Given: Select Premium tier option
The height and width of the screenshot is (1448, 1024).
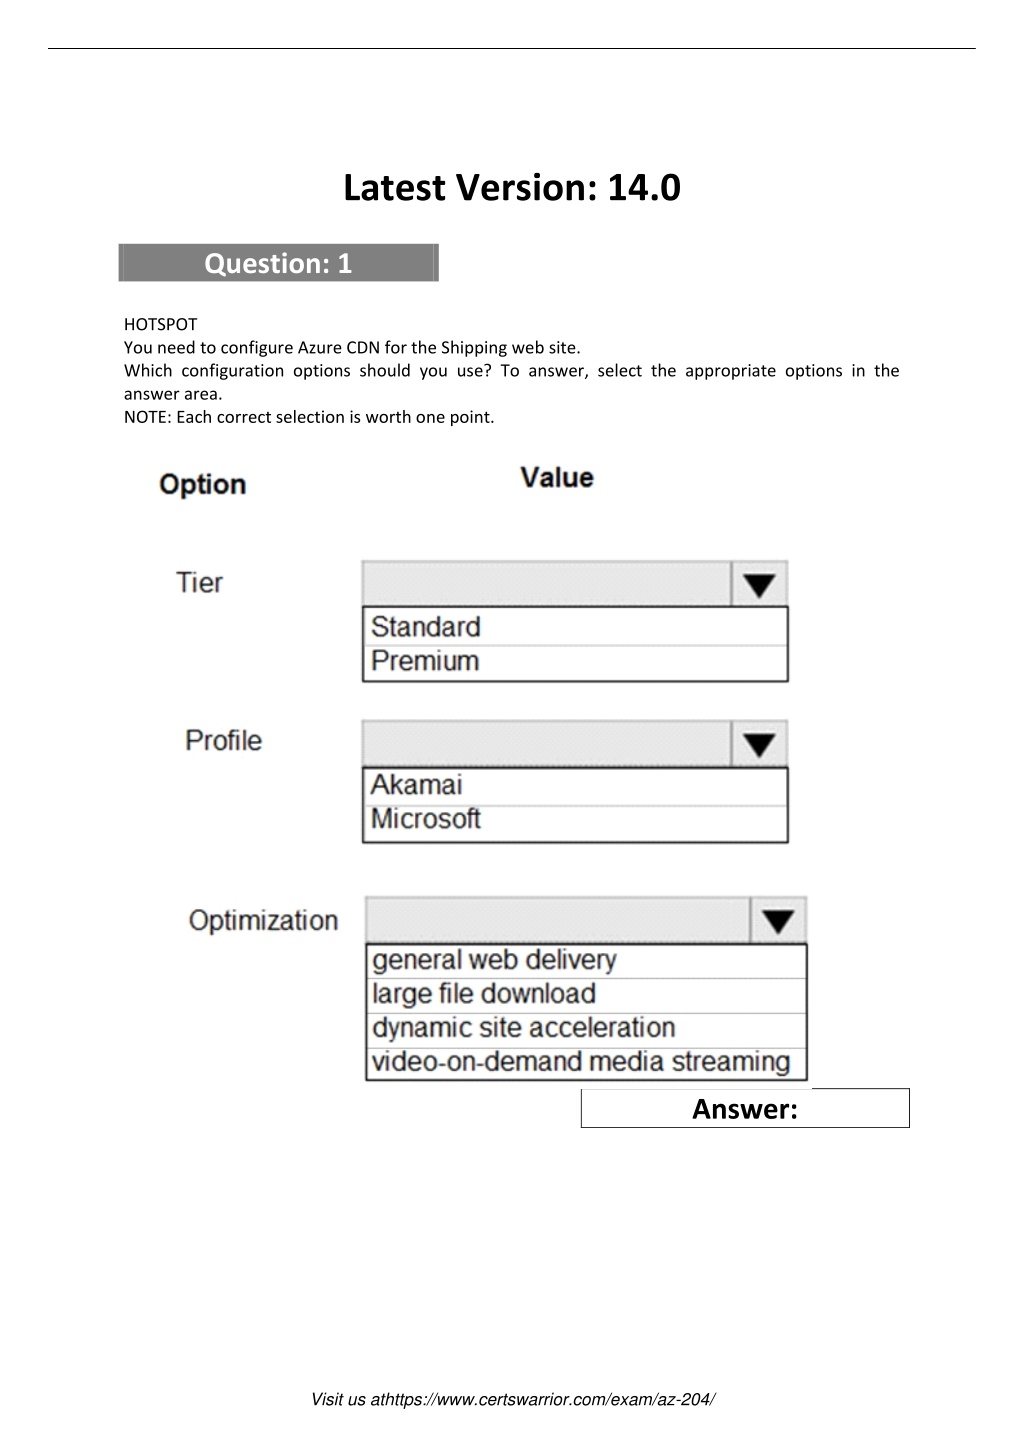Looking at the screenshot, I should (575, 662).
